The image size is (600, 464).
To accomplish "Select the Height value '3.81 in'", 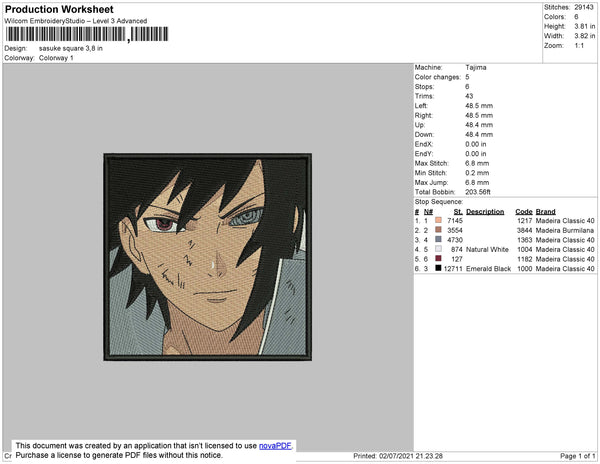I will [585, 26].
